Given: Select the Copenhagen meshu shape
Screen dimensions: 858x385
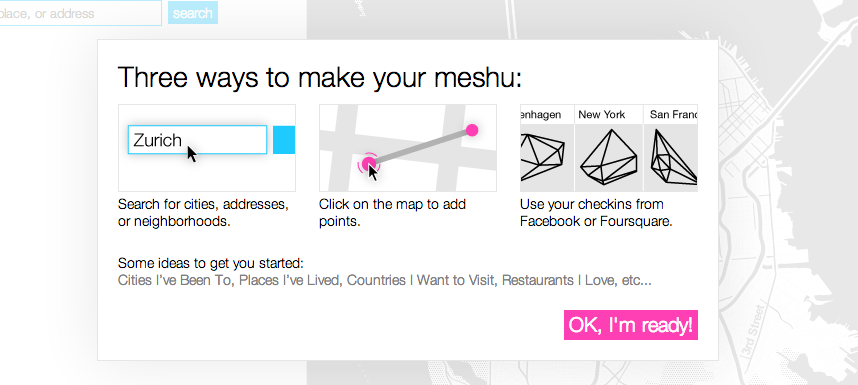Looking at the screenshot, I should click(547, 158).
